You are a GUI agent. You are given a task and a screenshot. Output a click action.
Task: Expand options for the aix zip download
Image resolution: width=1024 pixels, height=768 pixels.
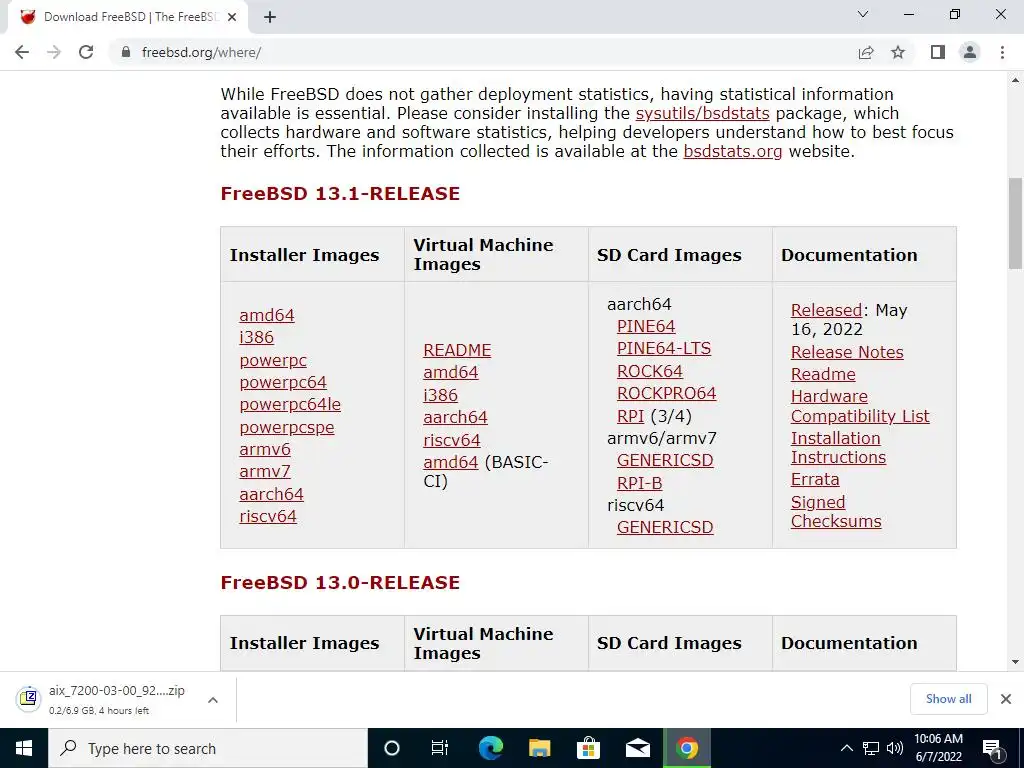point(212,700)
